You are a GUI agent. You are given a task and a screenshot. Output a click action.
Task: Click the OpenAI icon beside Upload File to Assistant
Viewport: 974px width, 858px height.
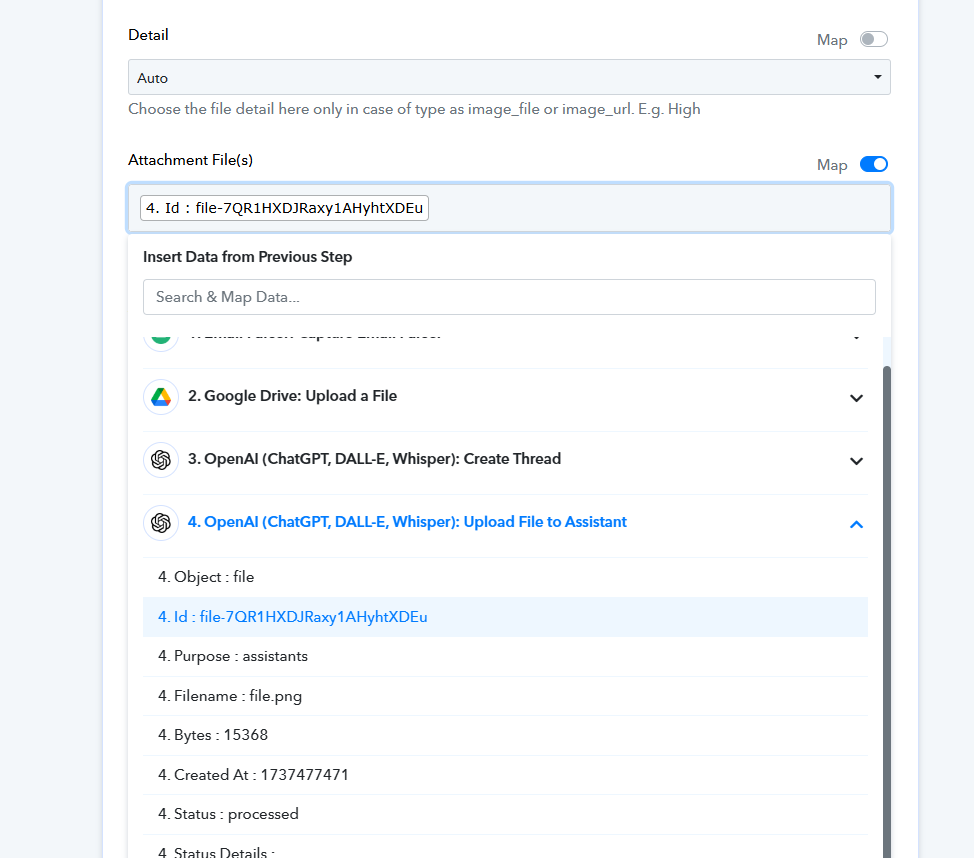coord(161,523)
